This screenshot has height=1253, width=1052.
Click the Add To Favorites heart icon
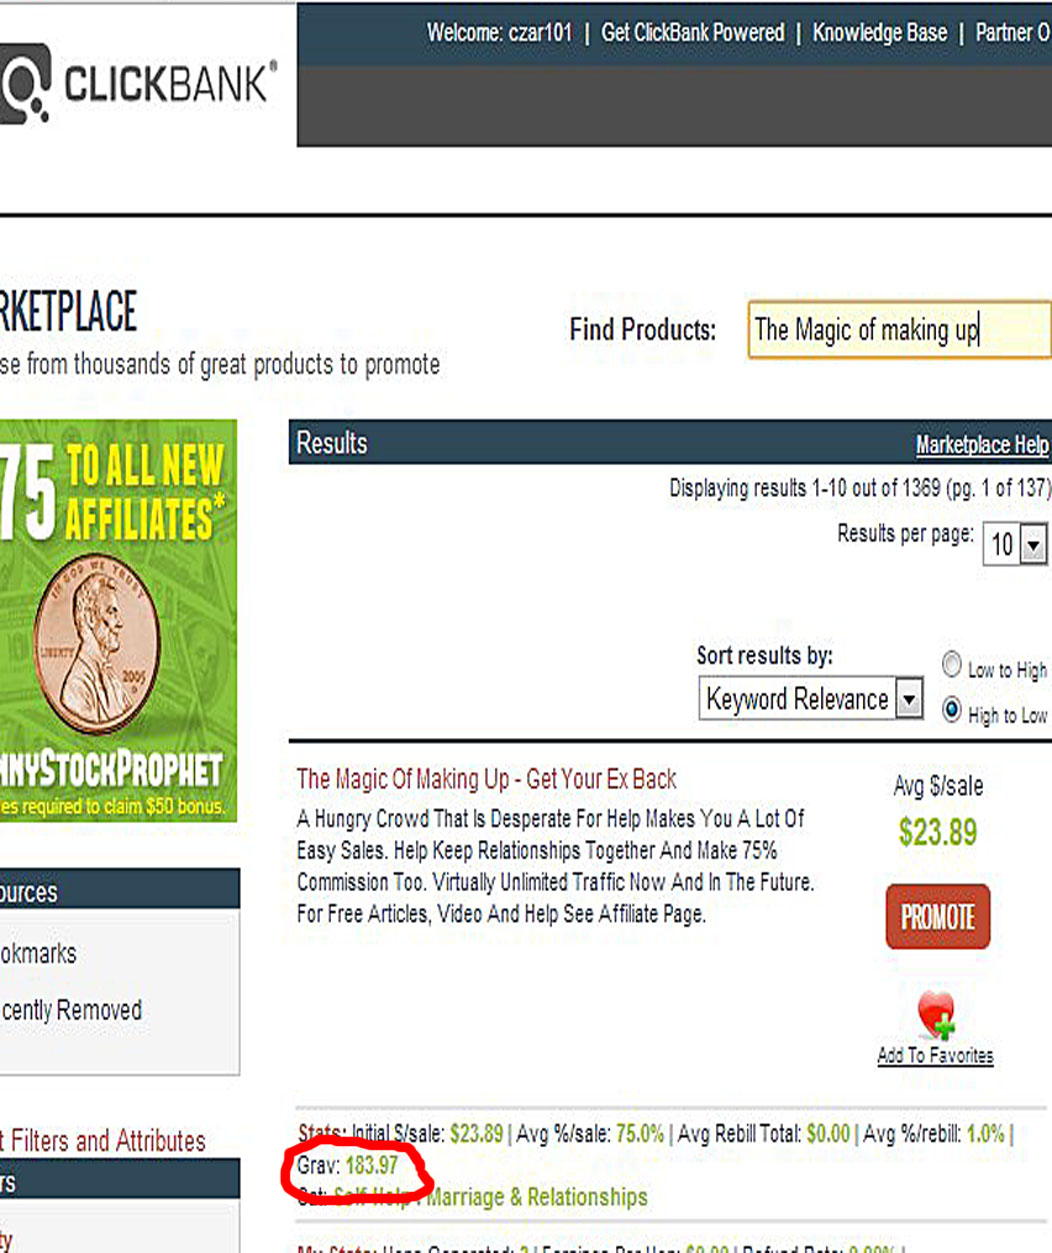936,1016
